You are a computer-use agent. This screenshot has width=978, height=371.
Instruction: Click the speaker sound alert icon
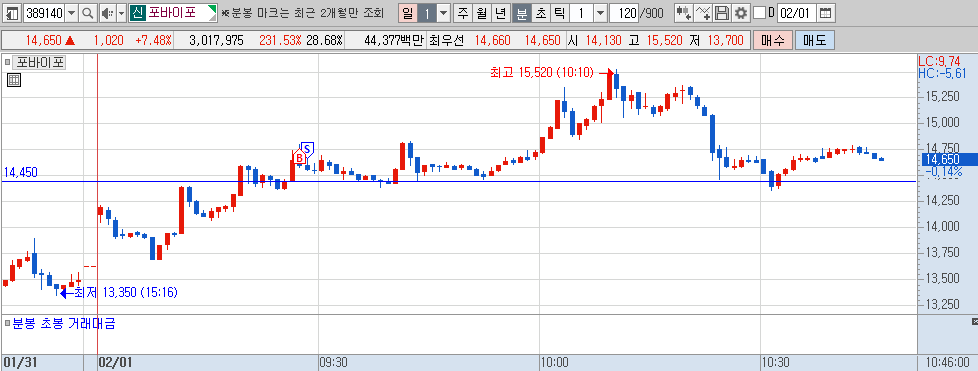pos(107,12)
